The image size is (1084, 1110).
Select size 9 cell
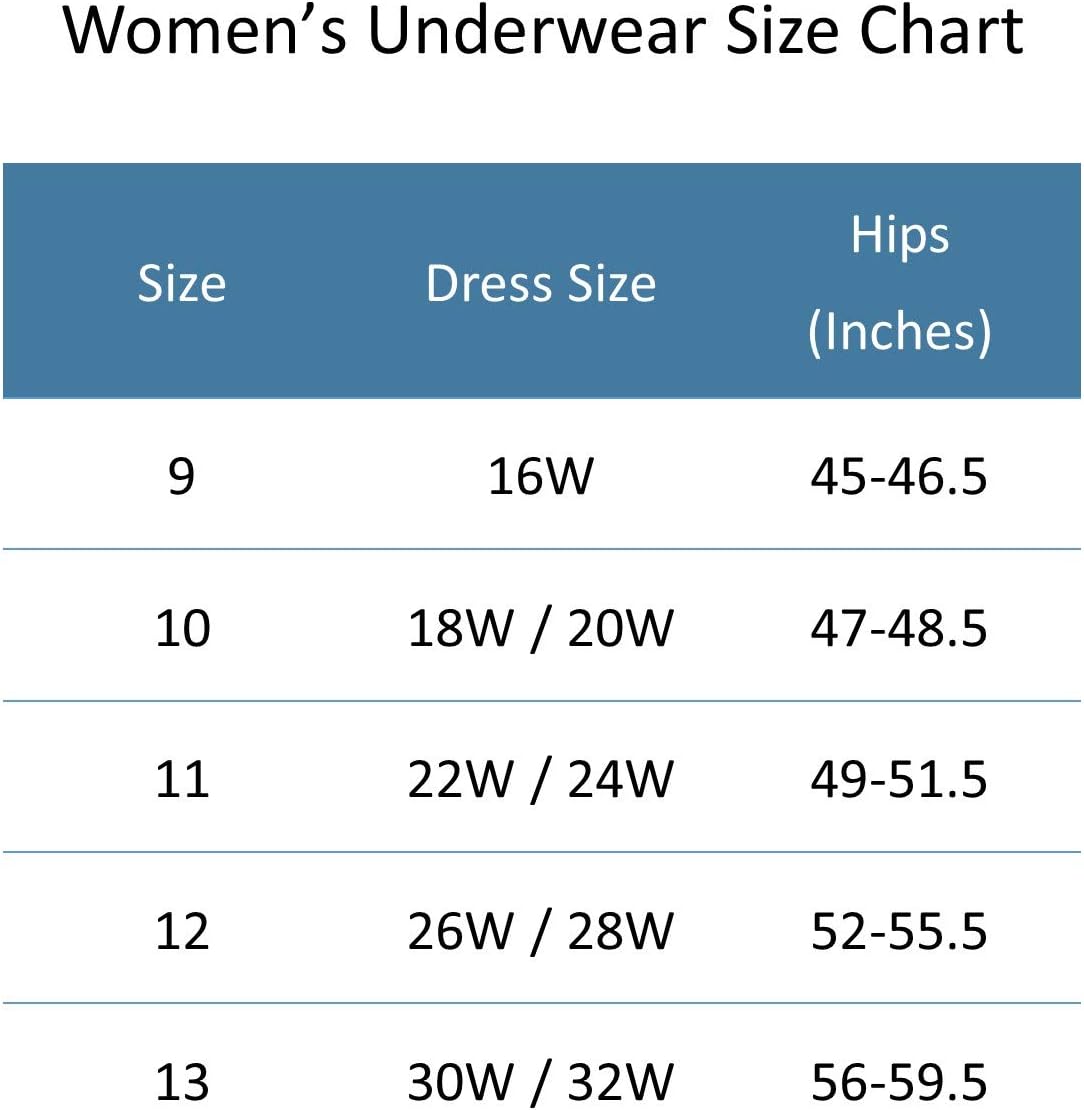pyautogui.click(x=181, y=477)
